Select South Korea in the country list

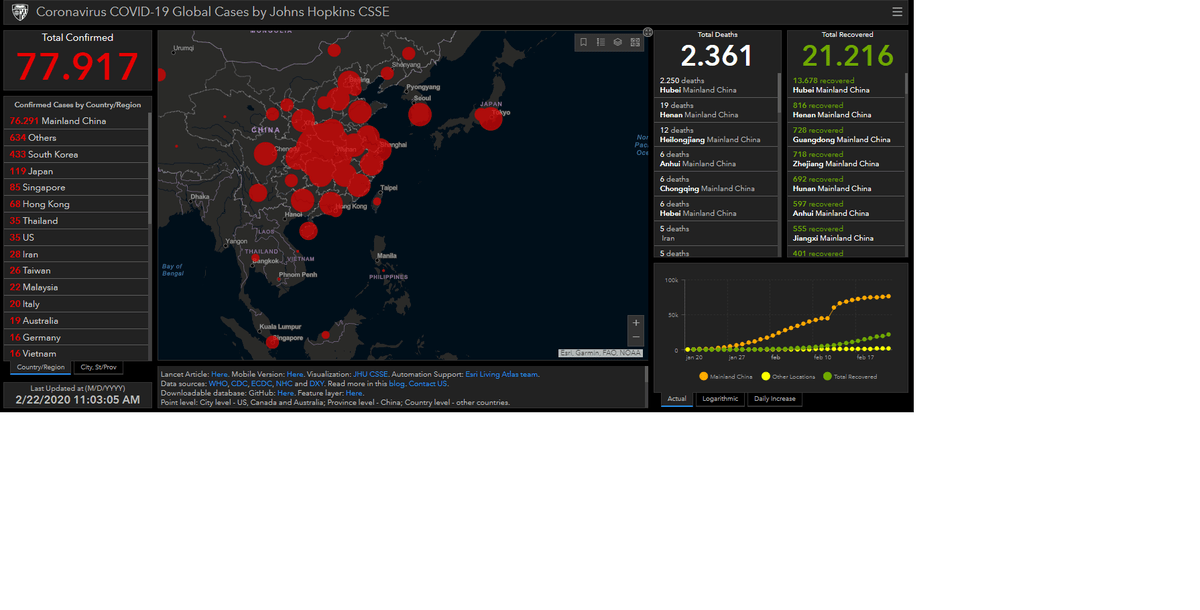click(52, 154)
